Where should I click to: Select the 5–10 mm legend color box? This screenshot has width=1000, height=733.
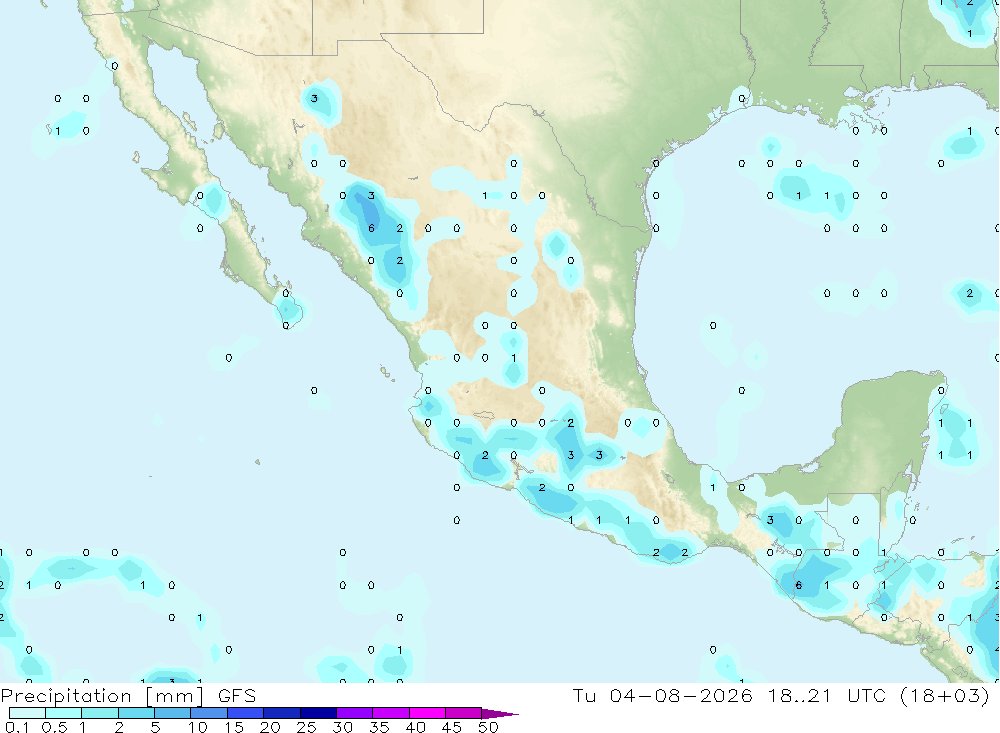click(173, 713)
